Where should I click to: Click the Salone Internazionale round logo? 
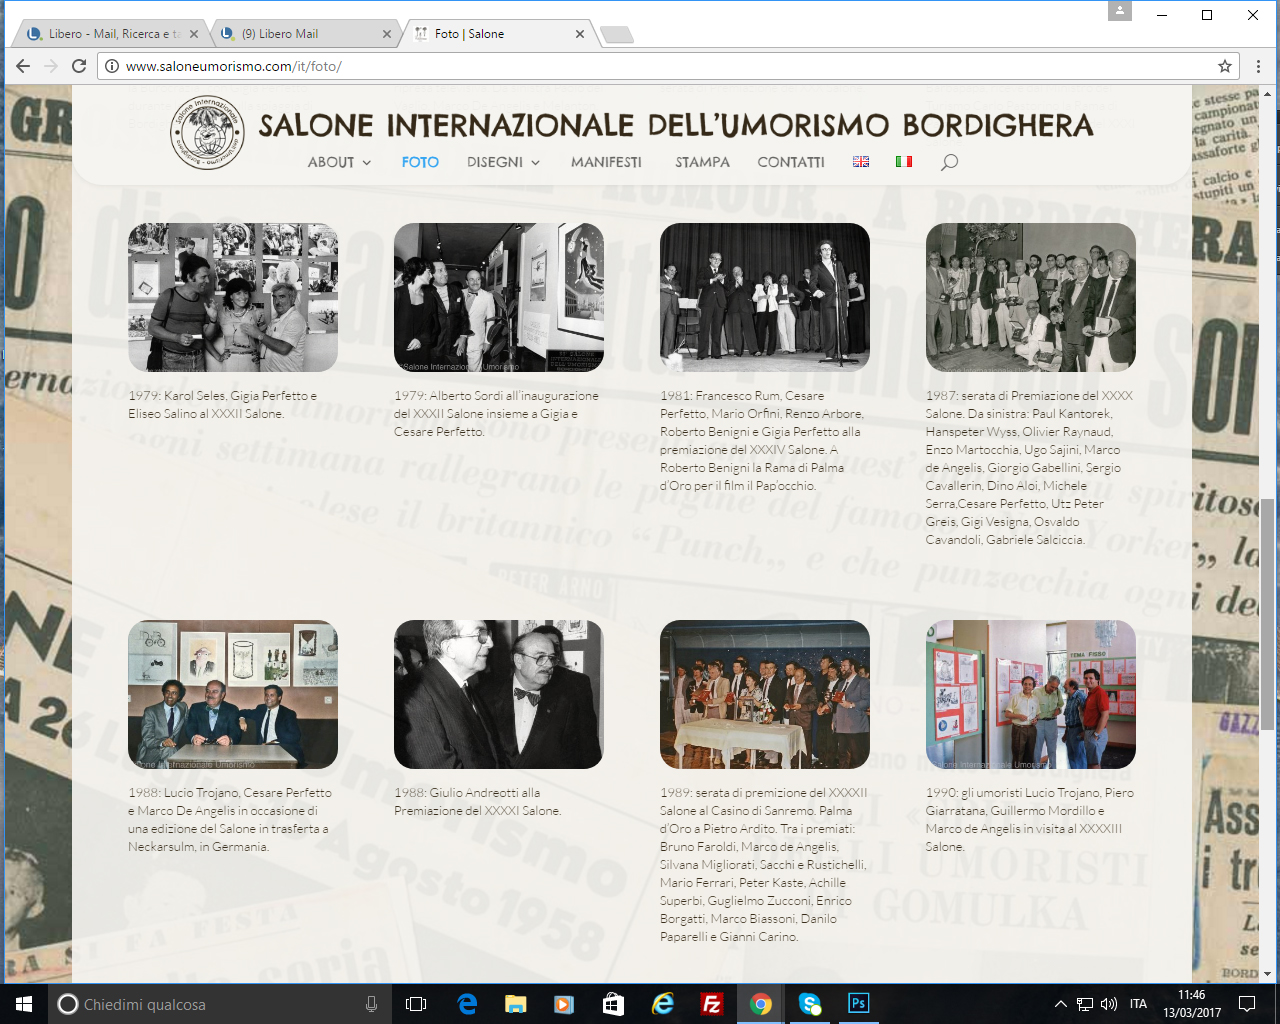pos(207,134)
